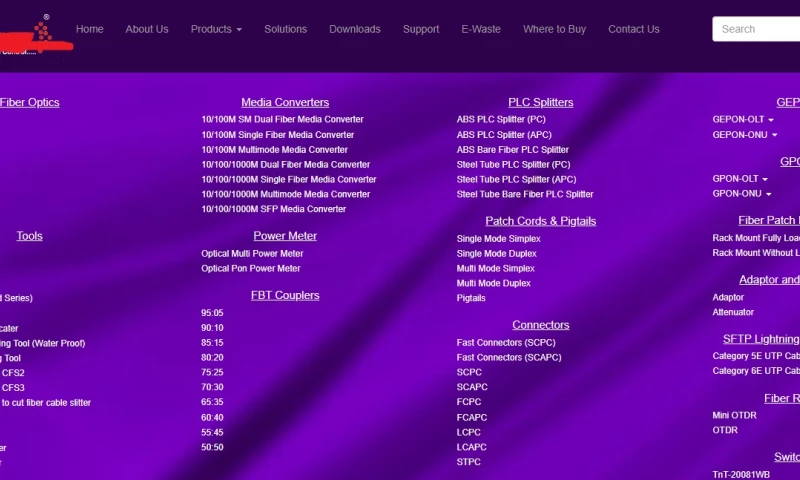Select the 50:50 FBT coupler

(x=212, y=447)
